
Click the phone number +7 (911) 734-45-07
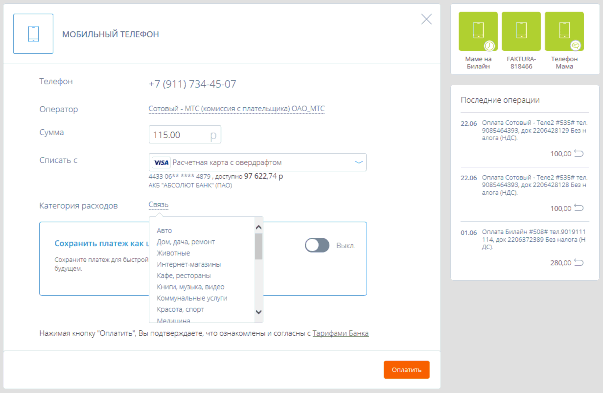click(192, 84)
